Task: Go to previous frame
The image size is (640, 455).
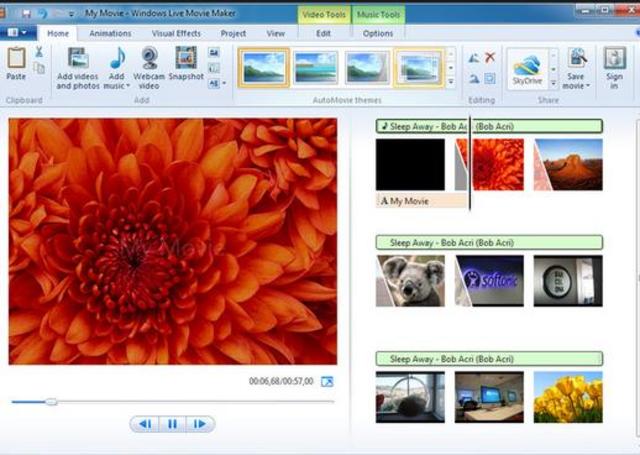Action: pos(145,424)
